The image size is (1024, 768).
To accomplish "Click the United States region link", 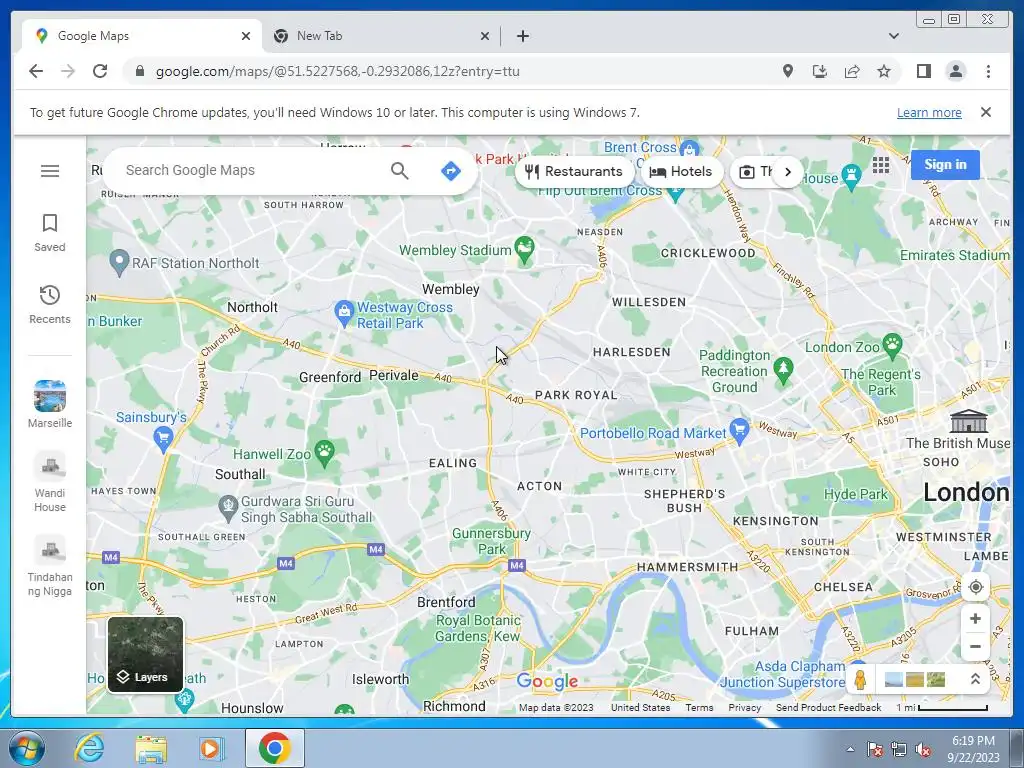I will coord(640,707).
